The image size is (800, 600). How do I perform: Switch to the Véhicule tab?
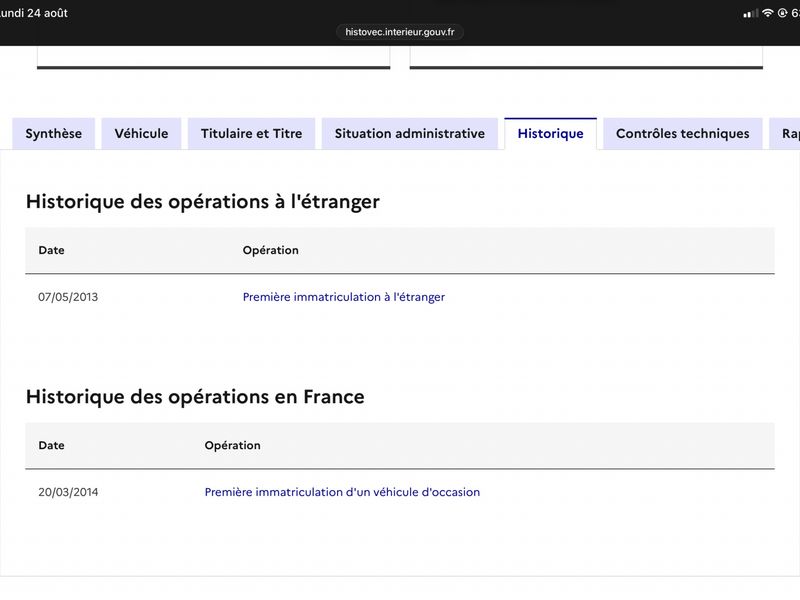[141, 134]
